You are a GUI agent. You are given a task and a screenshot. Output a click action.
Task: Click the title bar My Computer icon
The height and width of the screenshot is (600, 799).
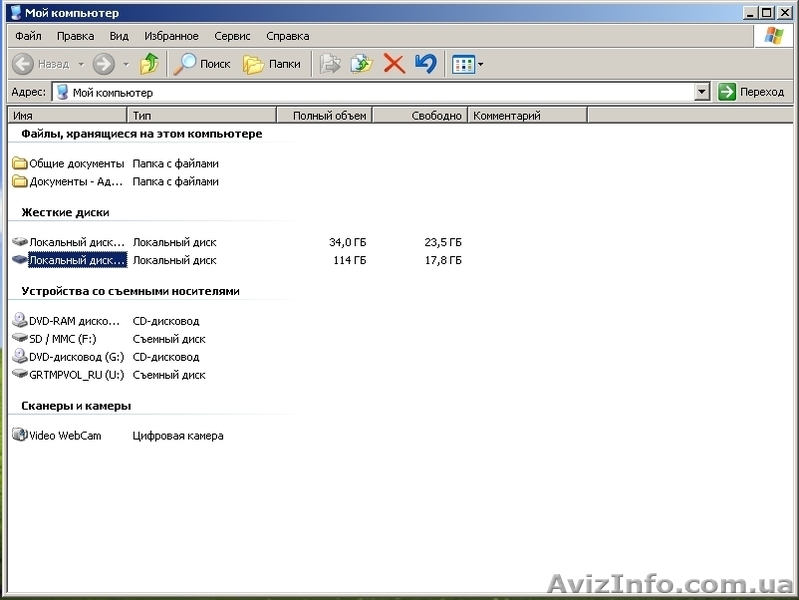[16, 12]
